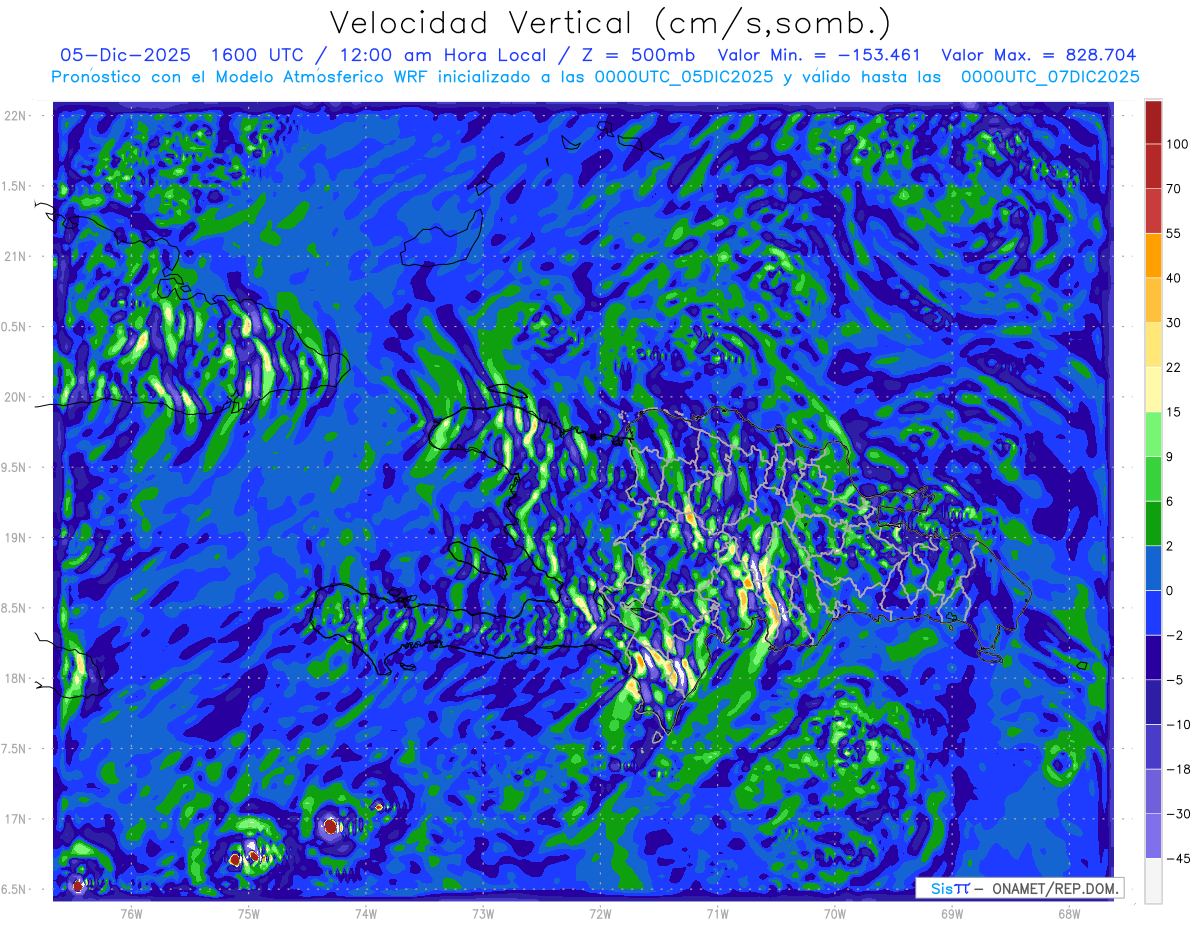Click the "69W" longitude label

(x=952, y=913)
